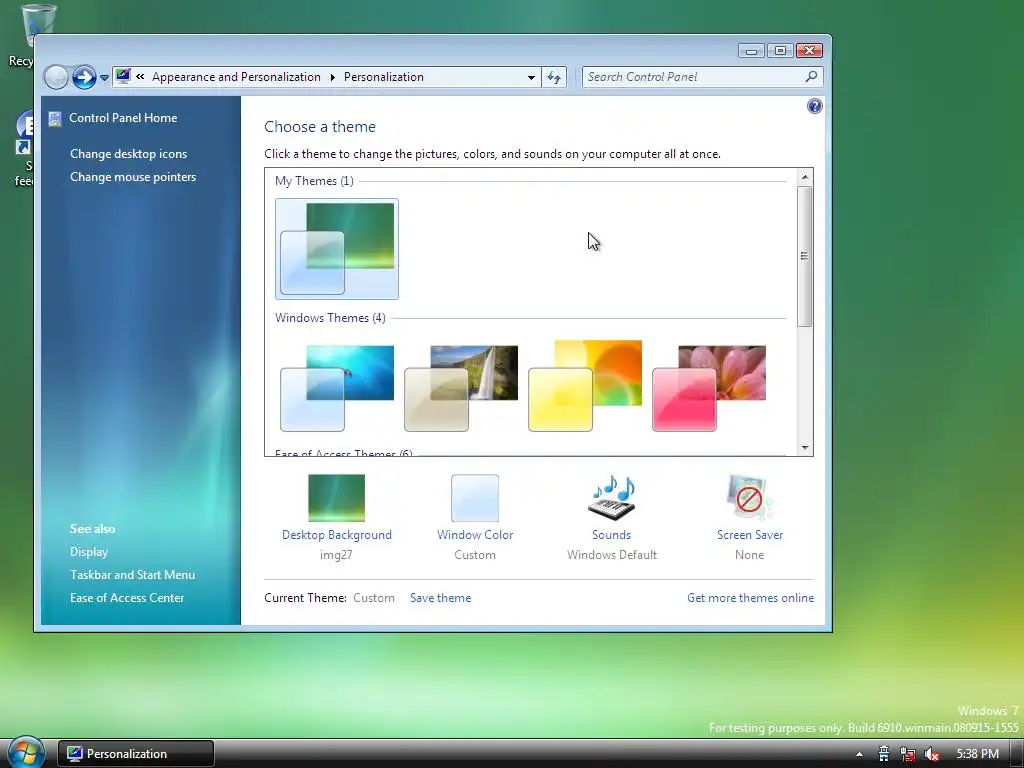Click the Personalization taskbar button

pyautogui.click(x=136, y=754)
